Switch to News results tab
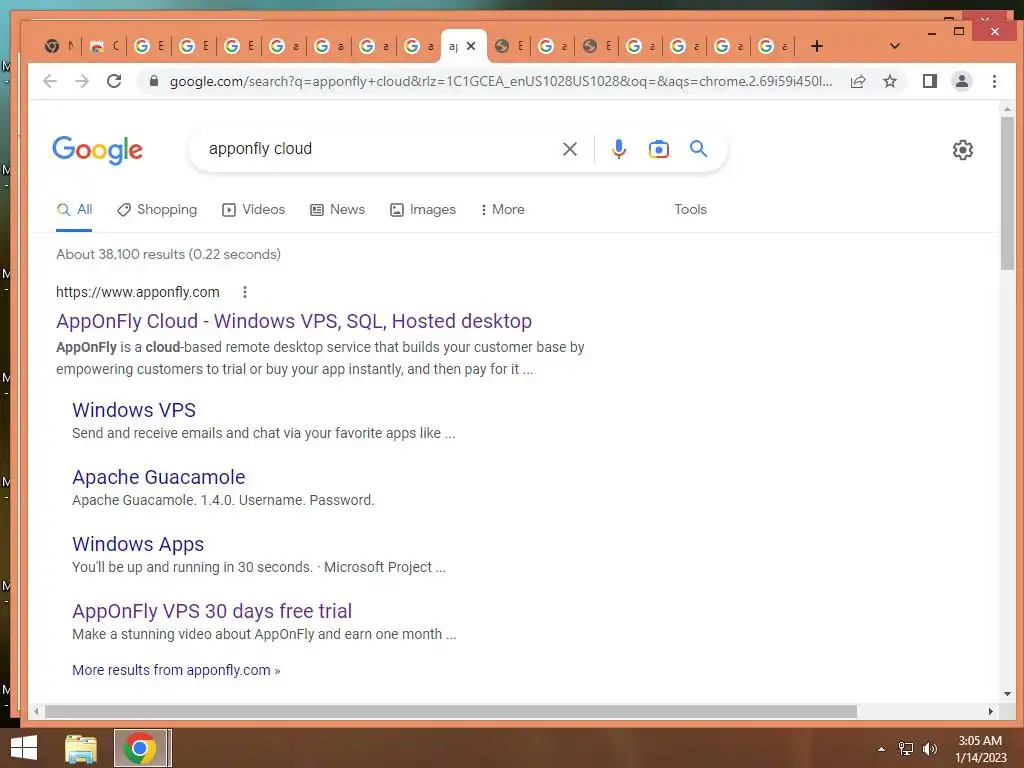This screenshot has width=1024, height=768. [x=337, y=210]
